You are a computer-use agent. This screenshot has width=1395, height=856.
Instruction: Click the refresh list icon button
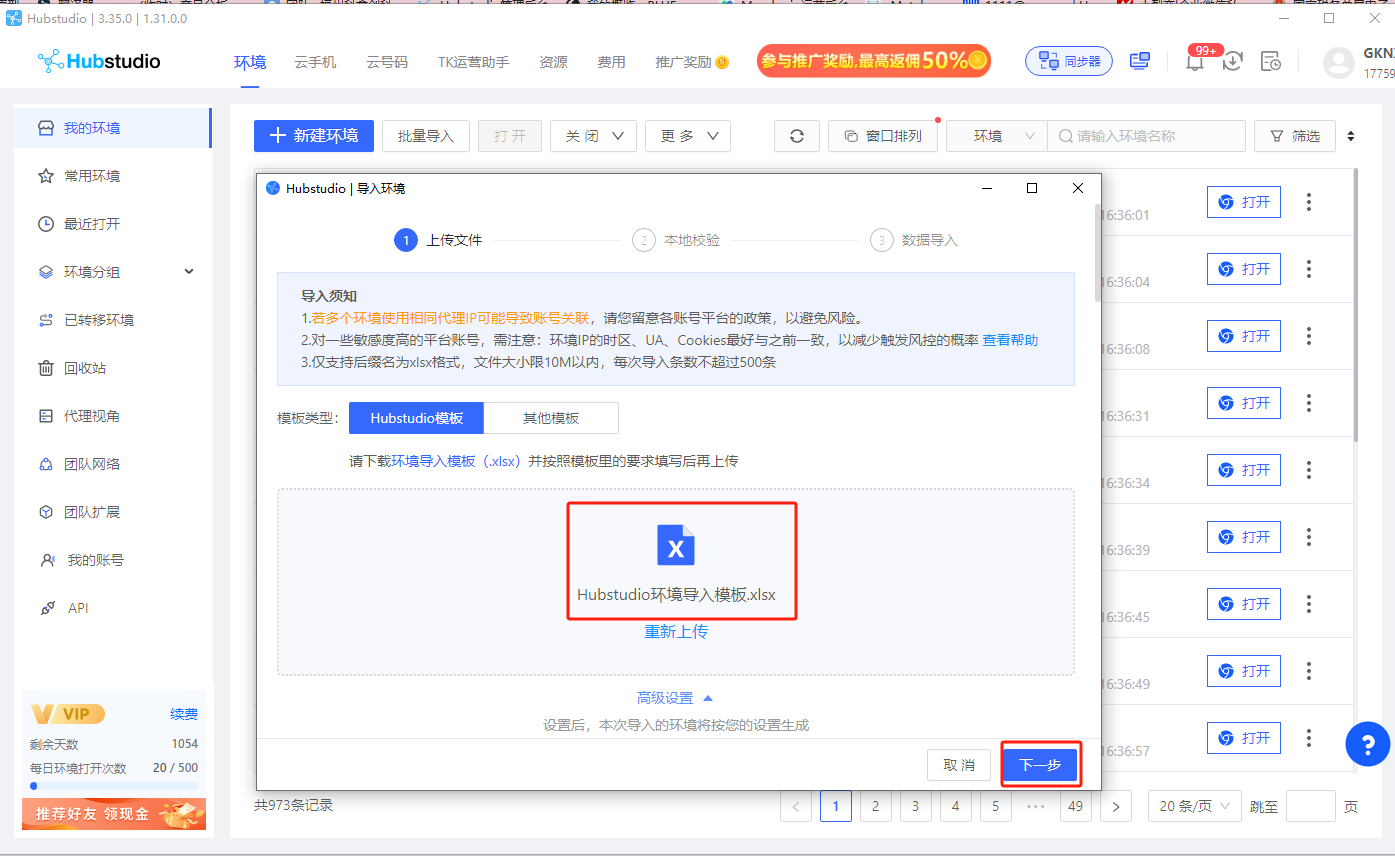pyautogui.click(x=797, y=136)
